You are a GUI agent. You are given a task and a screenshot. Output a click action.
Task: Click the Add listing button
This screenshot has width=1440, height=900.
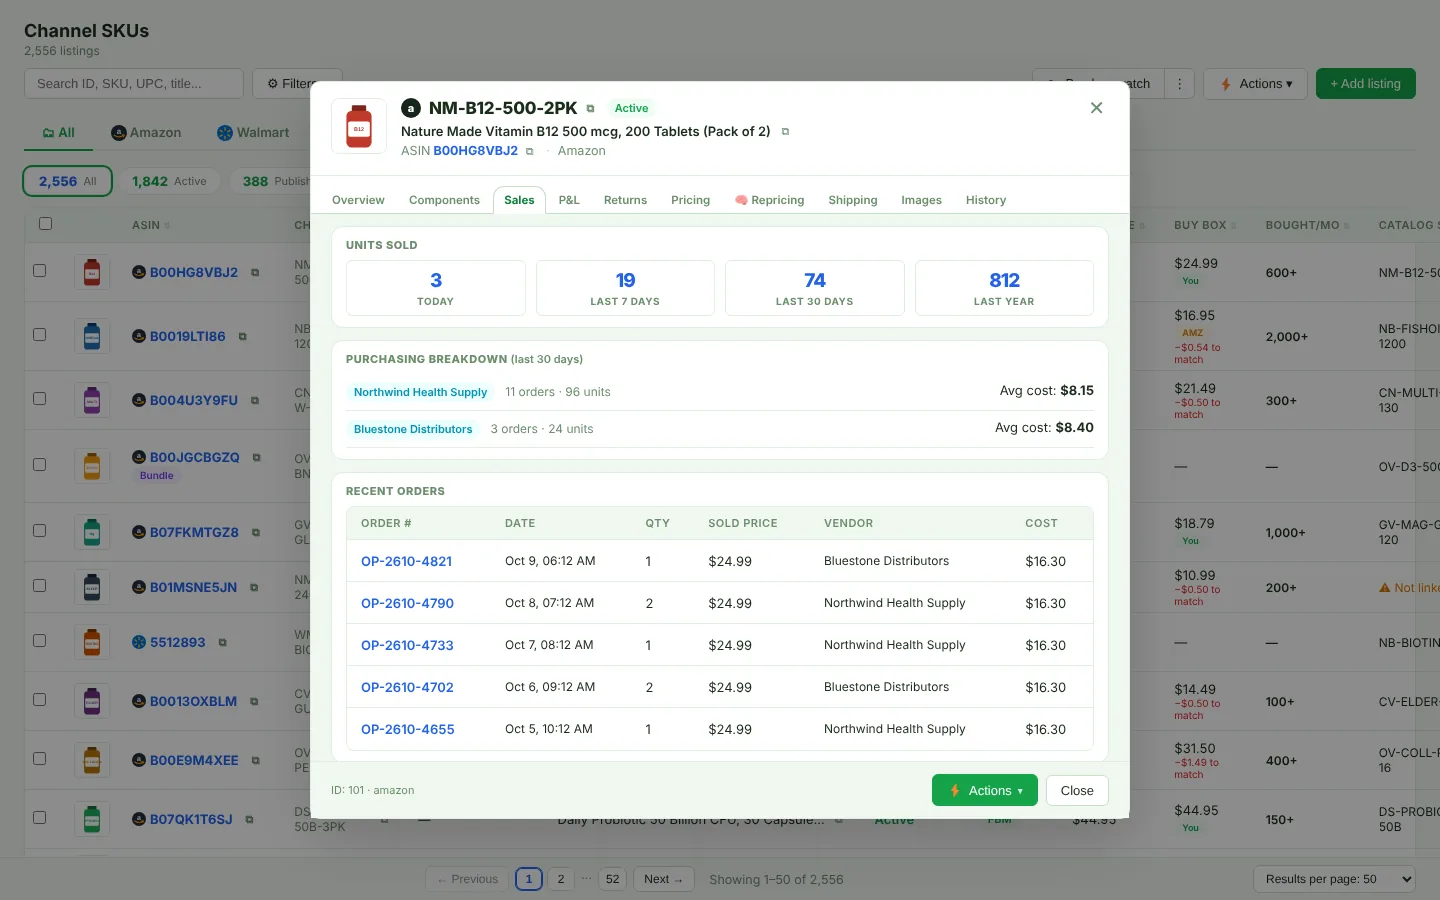tap(1366, 84)
